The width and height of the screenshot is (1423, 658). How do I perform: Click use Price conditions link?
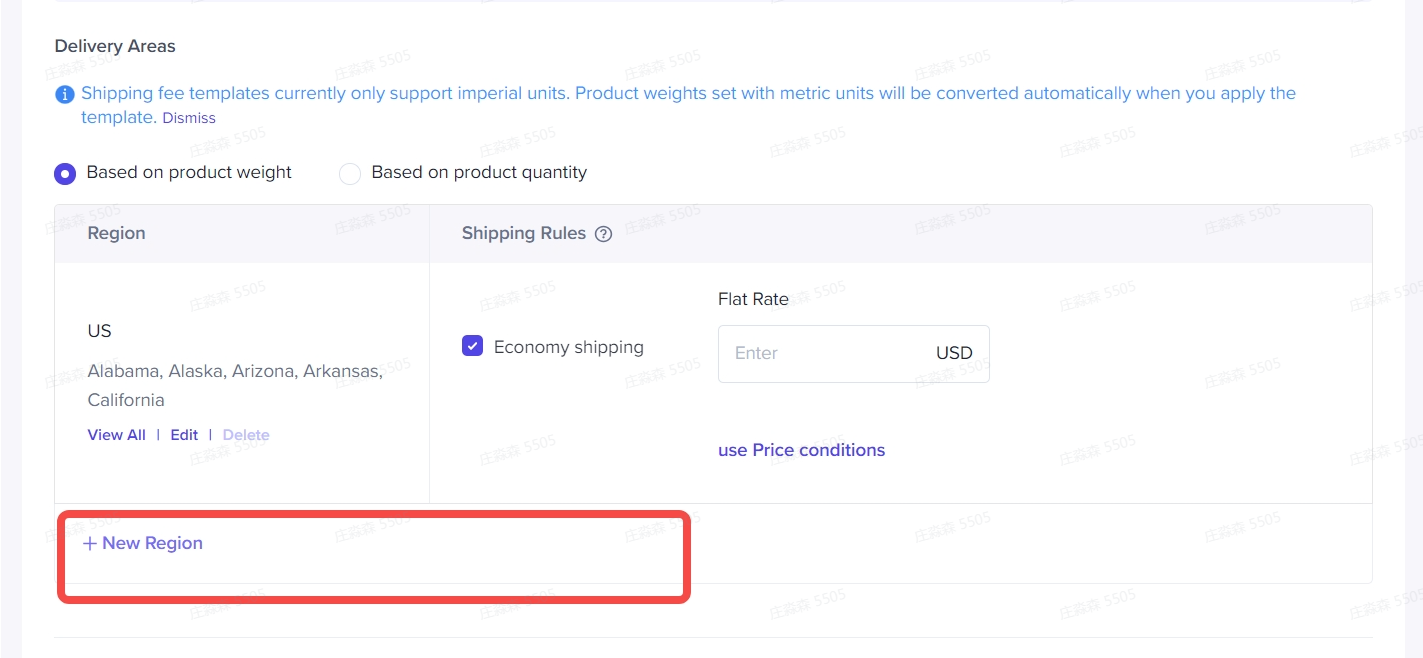coord(801,450)
